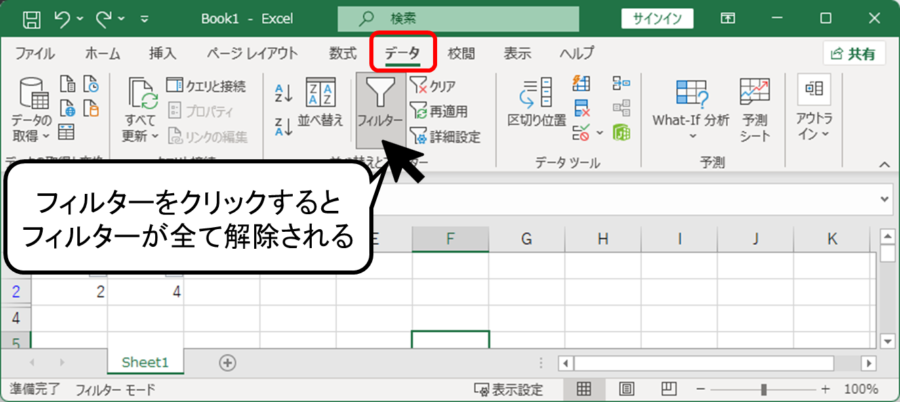
Task: Import data from Web icon
Action: [x=68, y=109]
